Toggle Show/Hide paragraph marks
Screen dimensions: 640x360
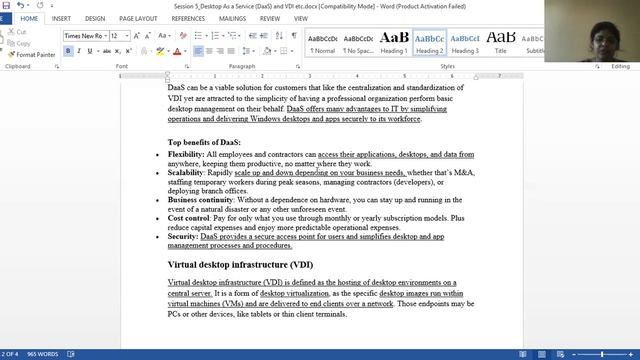294,36
